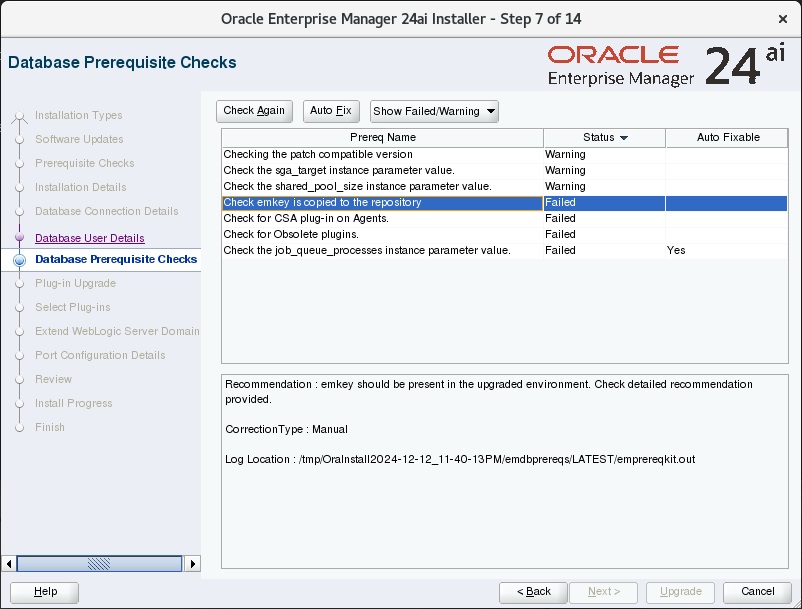Image resolution: width=802 pixels, height=609 pixels.
Task: Click the 'CorrectionType : Manual' text
Action: tap(286, 430)
